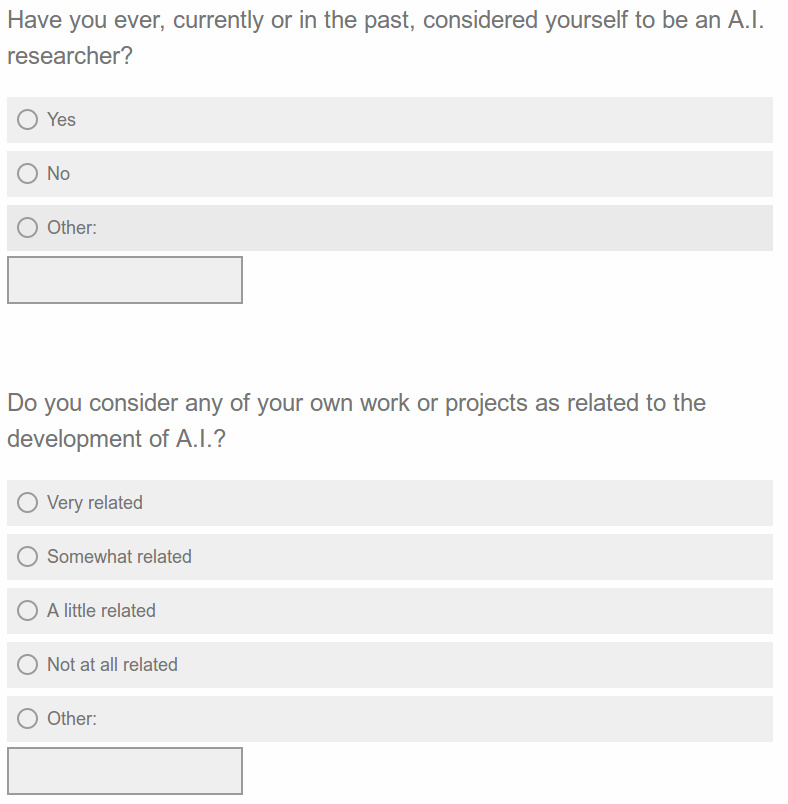Click the 'A little related' label text
Screen dimensions: 788x804
102,611
